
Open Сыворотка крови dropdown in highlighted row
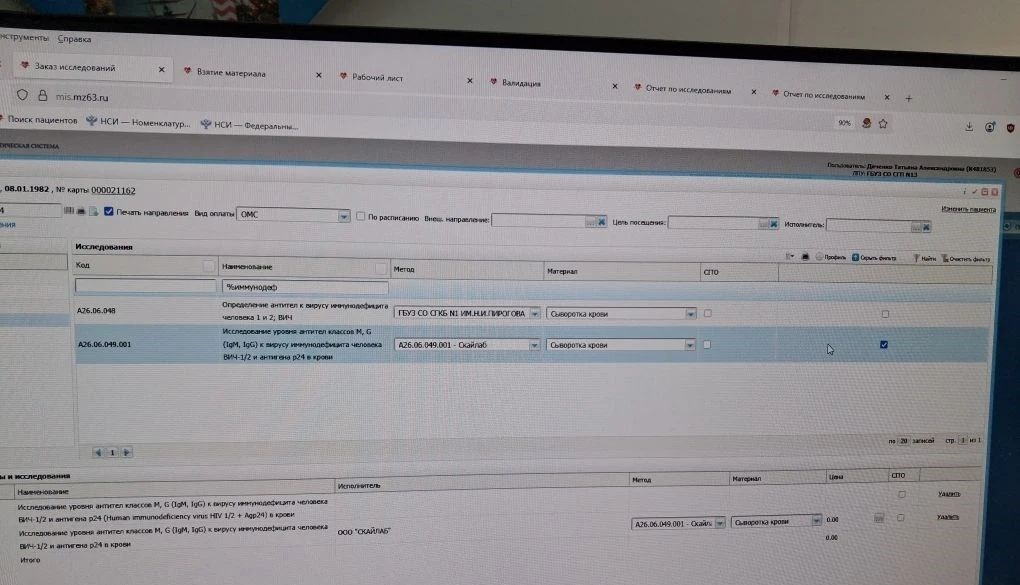click(690, 345)
